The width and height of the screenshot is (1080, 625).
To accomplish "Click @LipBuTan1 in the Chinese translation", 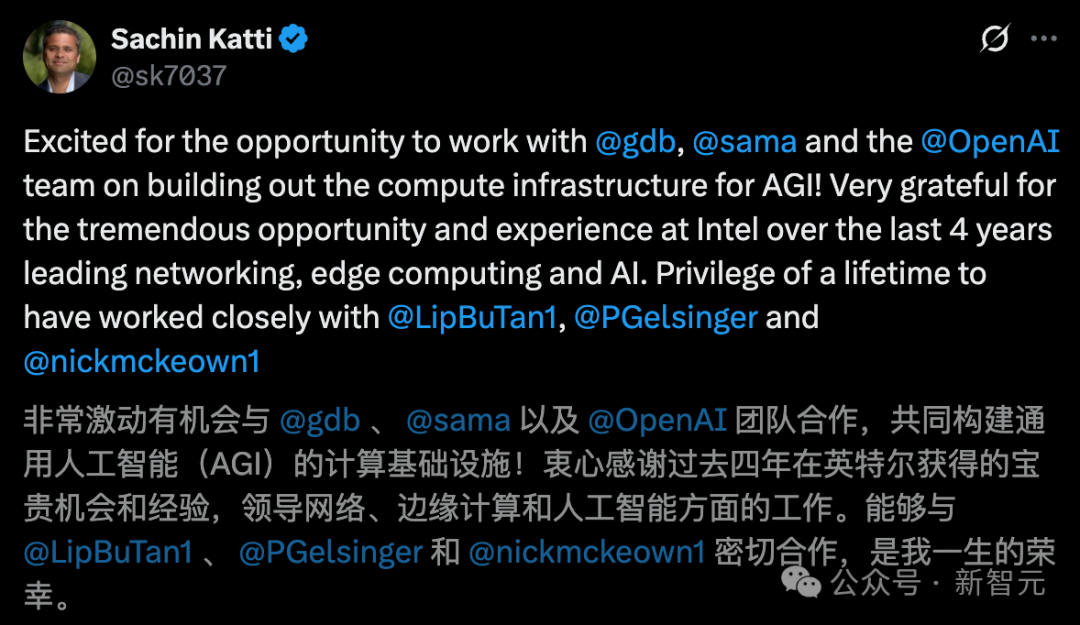I will (107, 552).
